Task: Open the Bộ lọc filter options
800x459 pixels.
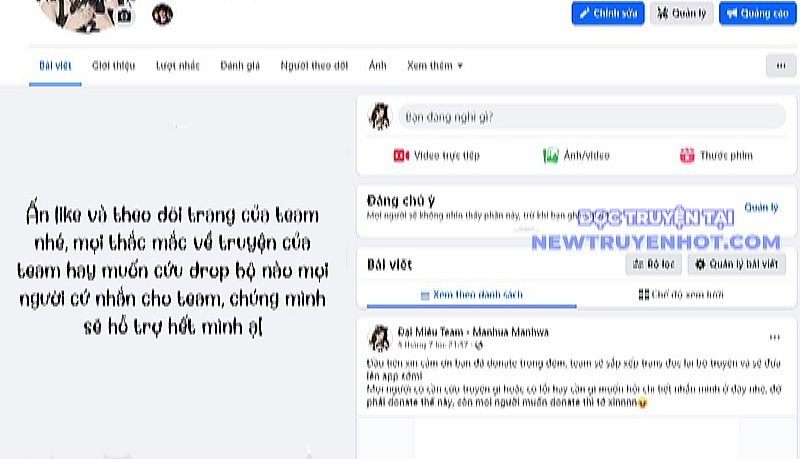Action: click(x=653, y=264)
